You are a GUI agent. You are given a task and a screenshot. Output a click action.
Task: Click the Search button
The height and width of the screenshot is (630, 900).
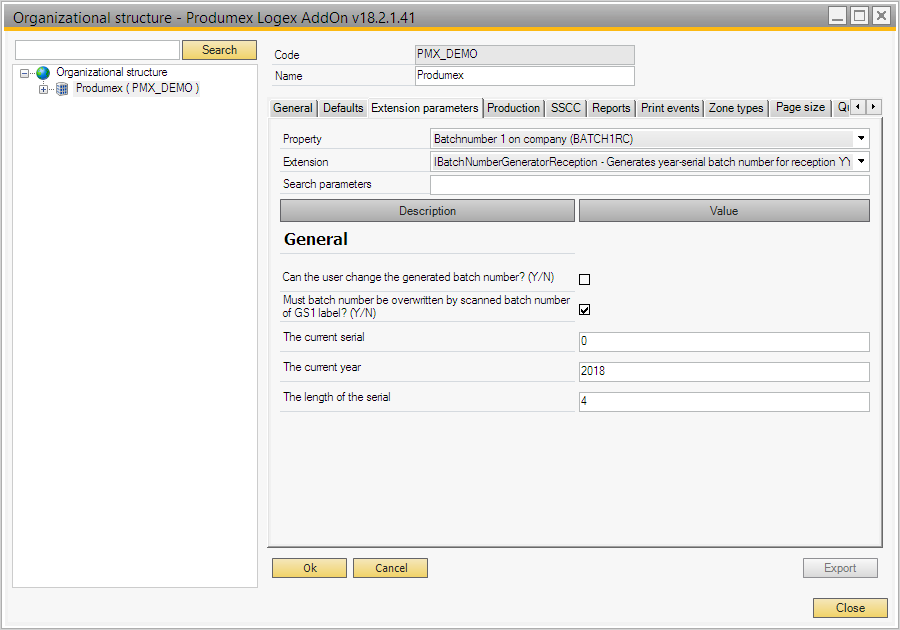pyautogui.click(x=219, y=50)
